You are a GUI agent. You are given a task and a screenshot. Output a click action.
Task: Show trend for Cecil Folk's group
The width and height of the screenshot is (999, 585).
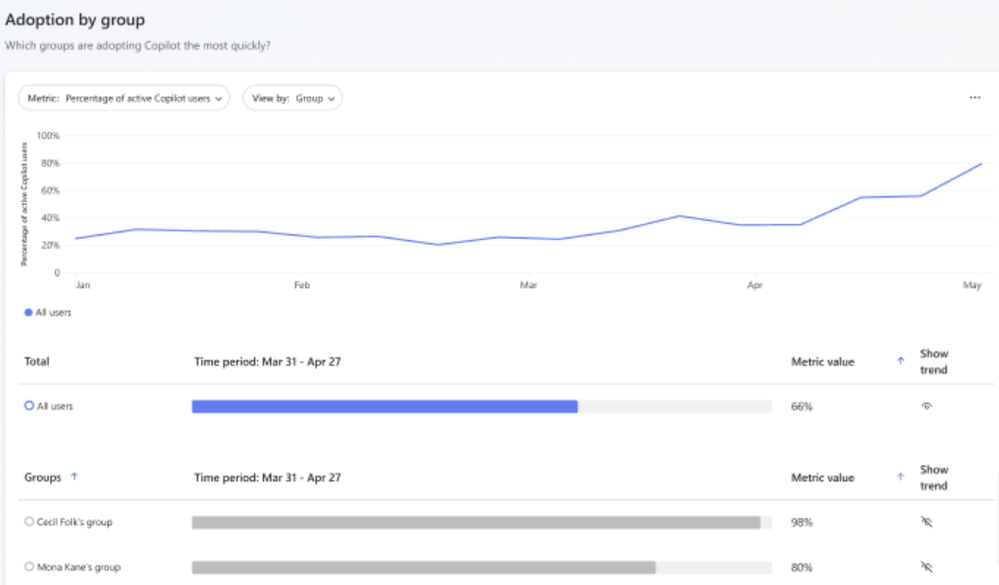(x=927, y=522)
